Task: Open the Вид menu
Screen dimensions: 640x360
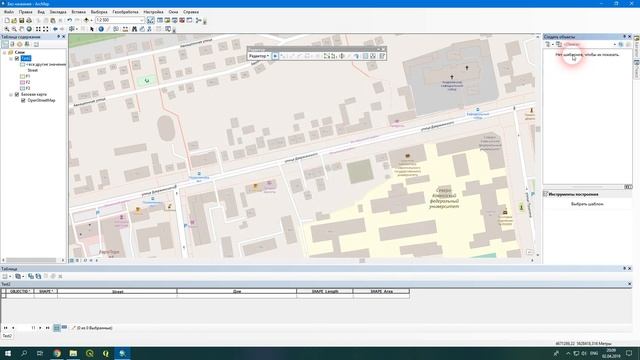Action: (41, 12)
